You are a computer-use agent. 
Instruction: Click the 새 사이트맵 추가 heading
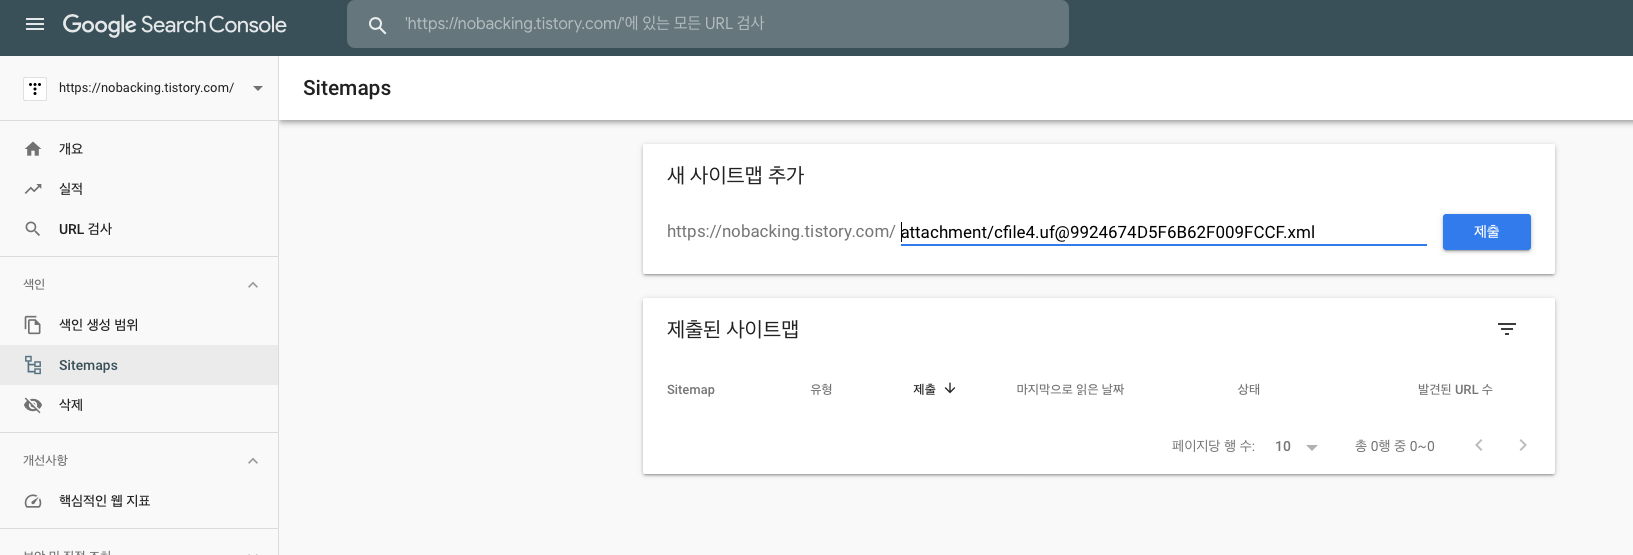(x=736, y=175)
